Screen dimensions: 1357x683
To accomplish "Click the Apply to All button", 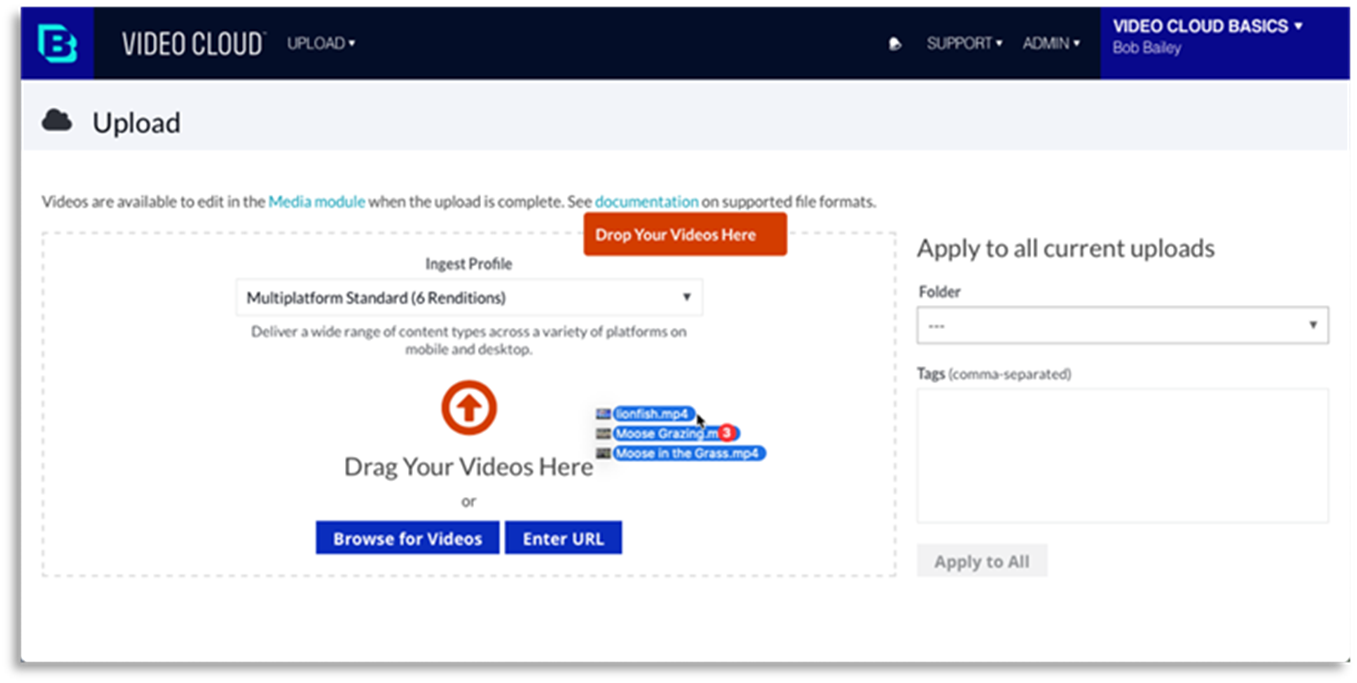I will tap(981, 561).
